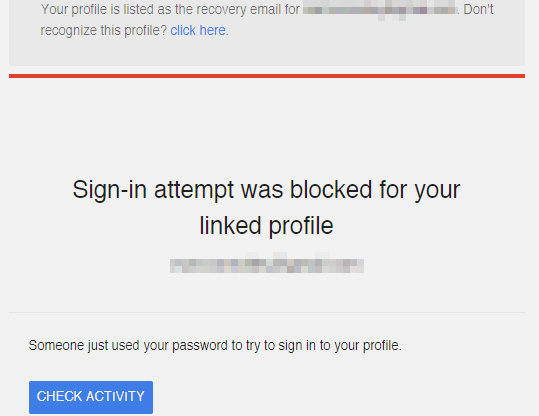539x416 pixels.
Task: Click the words 'sign in to your profile.'
Action: [x=340, y=346]
